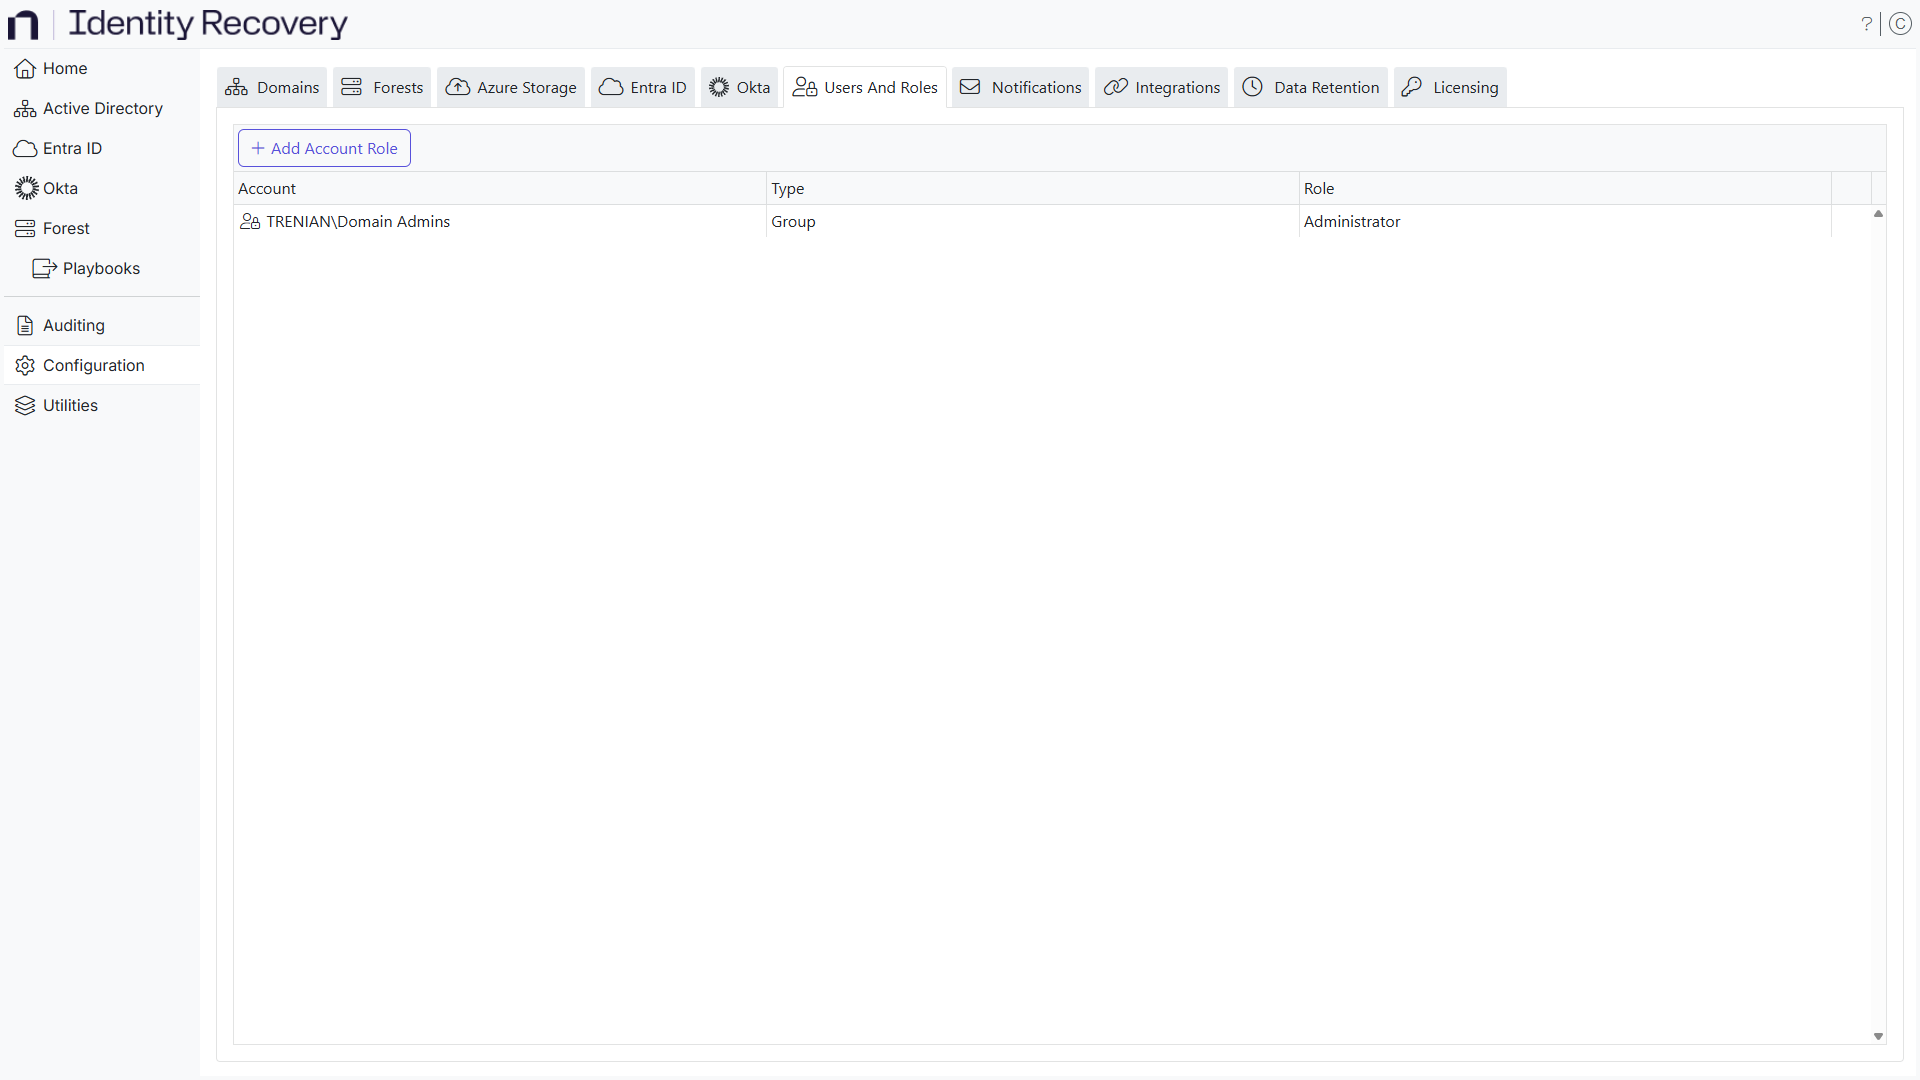This screenshot has width=1920, height=1080.
Task: Open Configuration via the gear icon
Action: 23,365
